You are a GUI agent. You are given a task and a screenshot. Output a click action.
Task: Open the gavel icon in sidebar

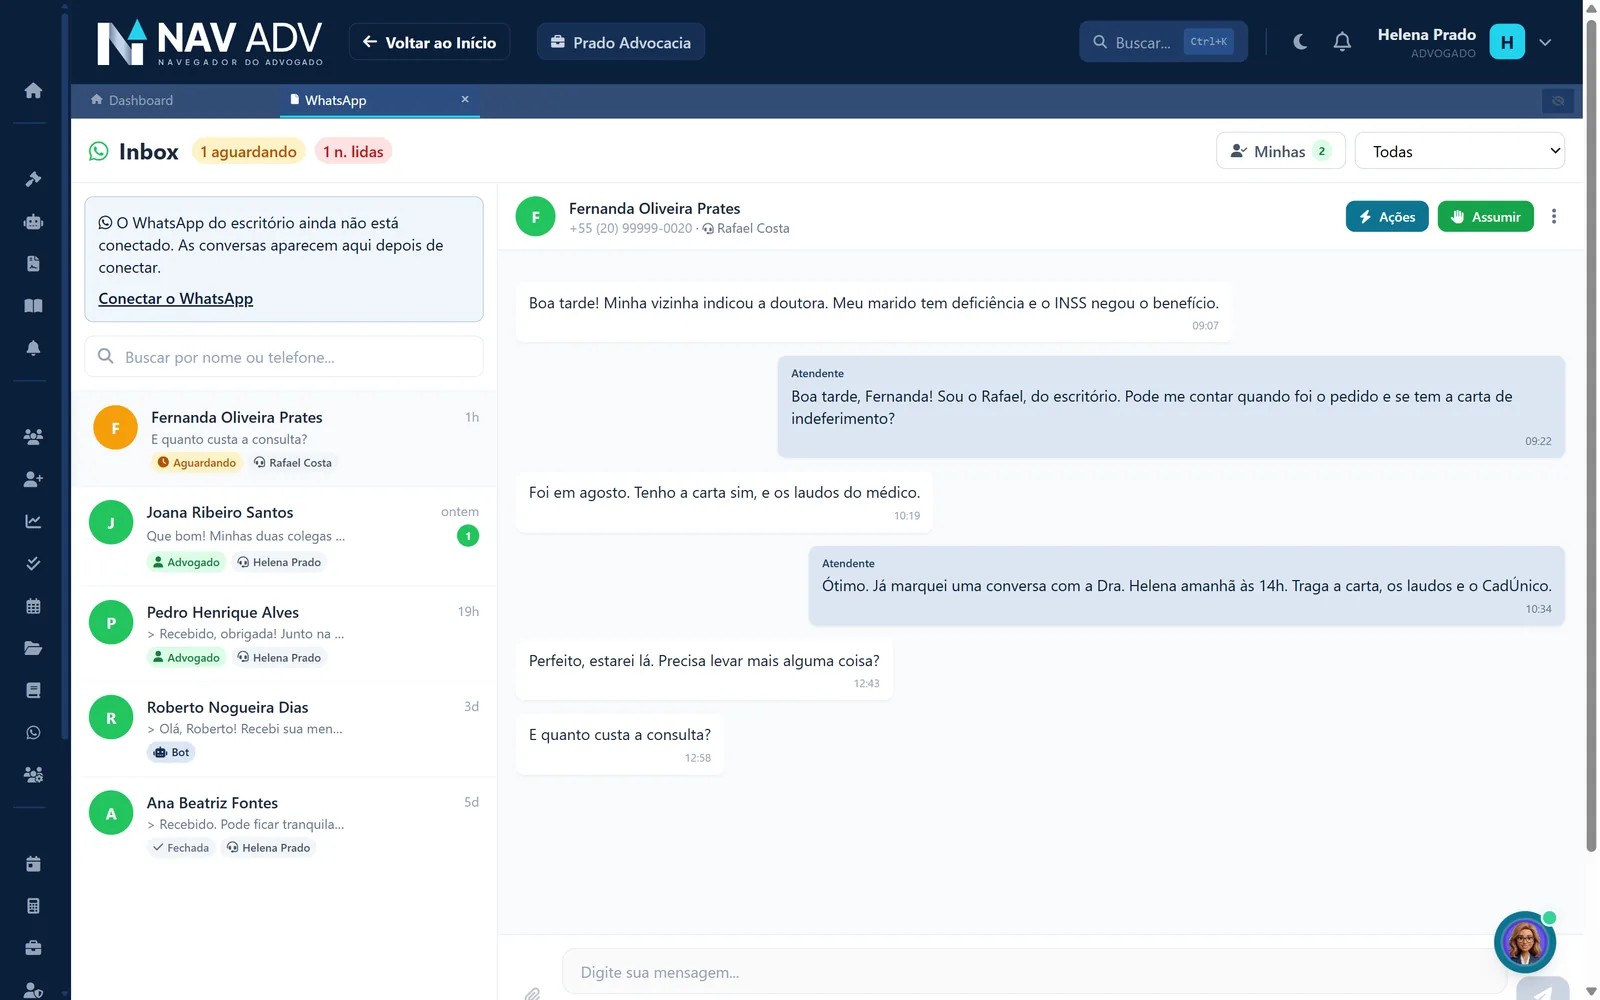coord(33,179)
